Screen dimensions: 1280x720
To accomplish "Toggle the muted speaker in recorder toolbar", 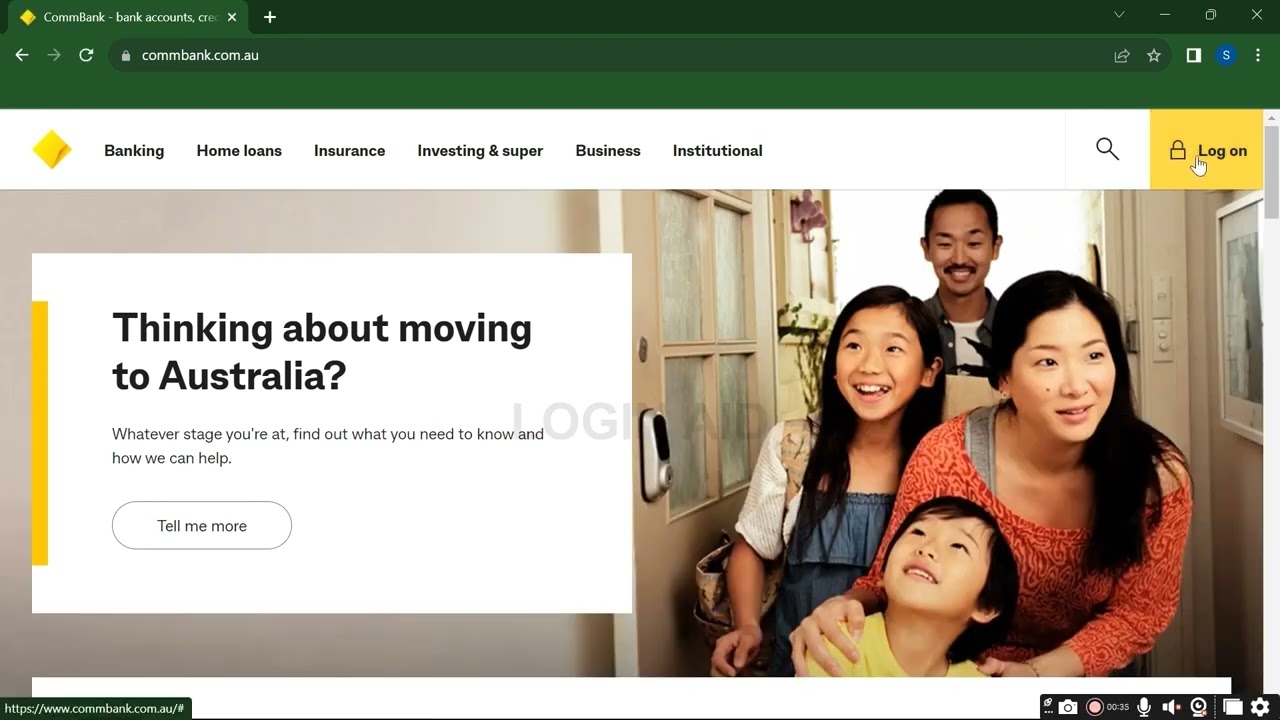I will (x=1171, y=707).
